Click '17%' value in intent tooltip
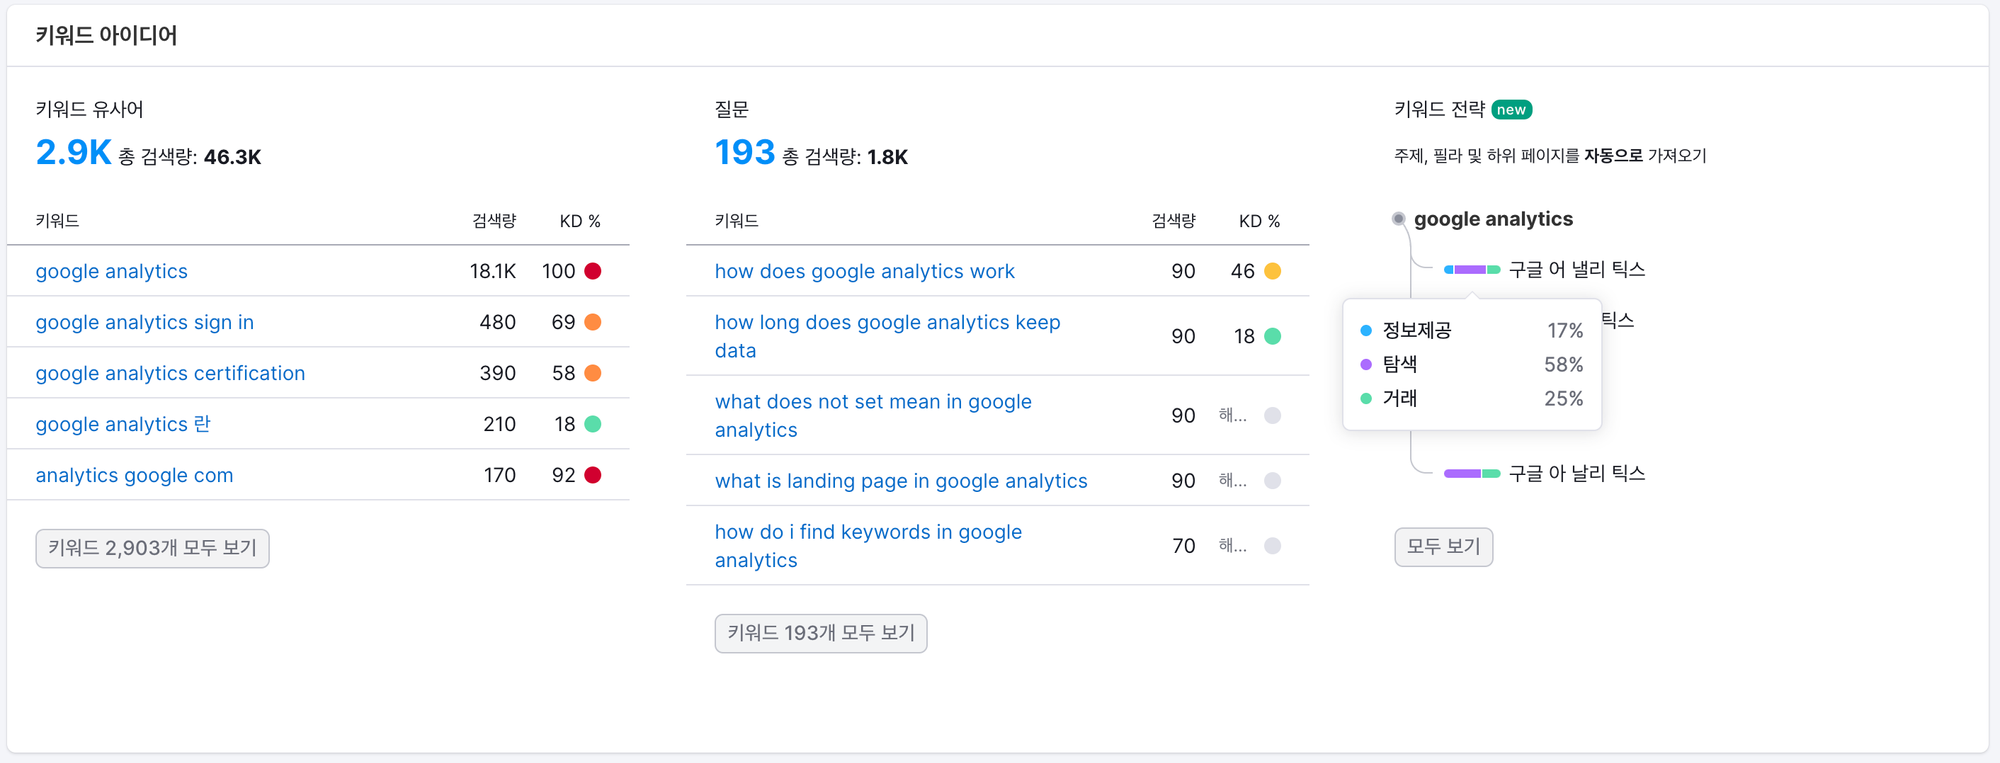The height and width of the screenshot is (763, 2000). (1565, 330)
